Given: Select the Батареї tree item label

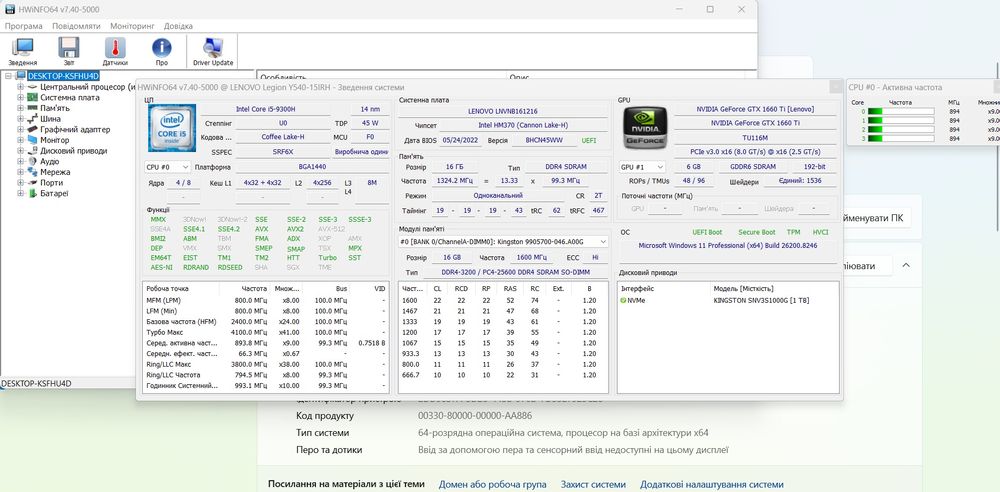Looking at the screenshot, I should 54,193.
